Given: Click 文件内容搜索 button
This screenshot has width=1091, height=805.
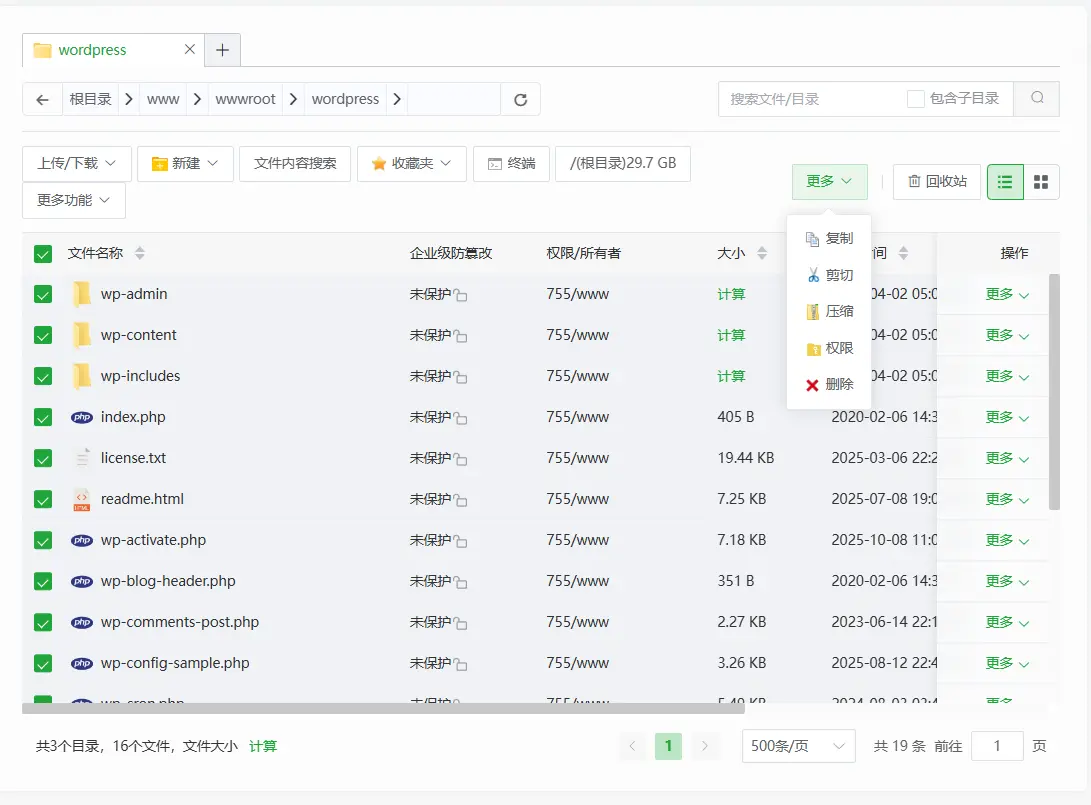Looking at the screenshot, I should click(295, 164).
